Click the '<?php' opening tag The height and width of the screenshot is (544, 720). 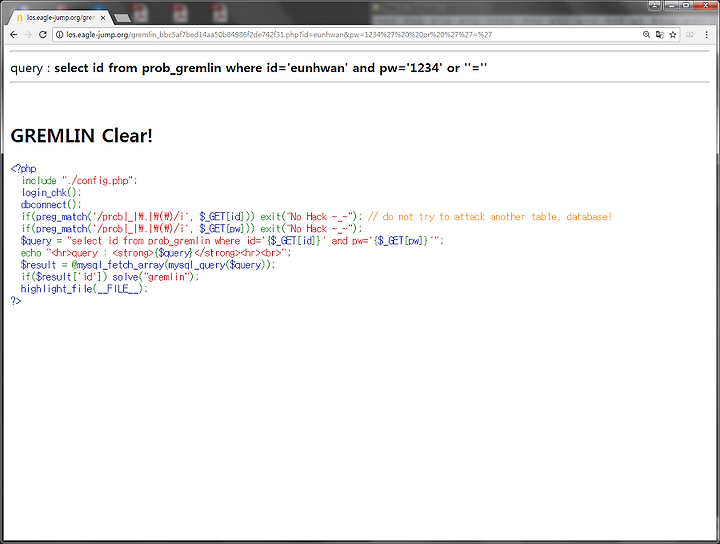[x=23, y=168]
